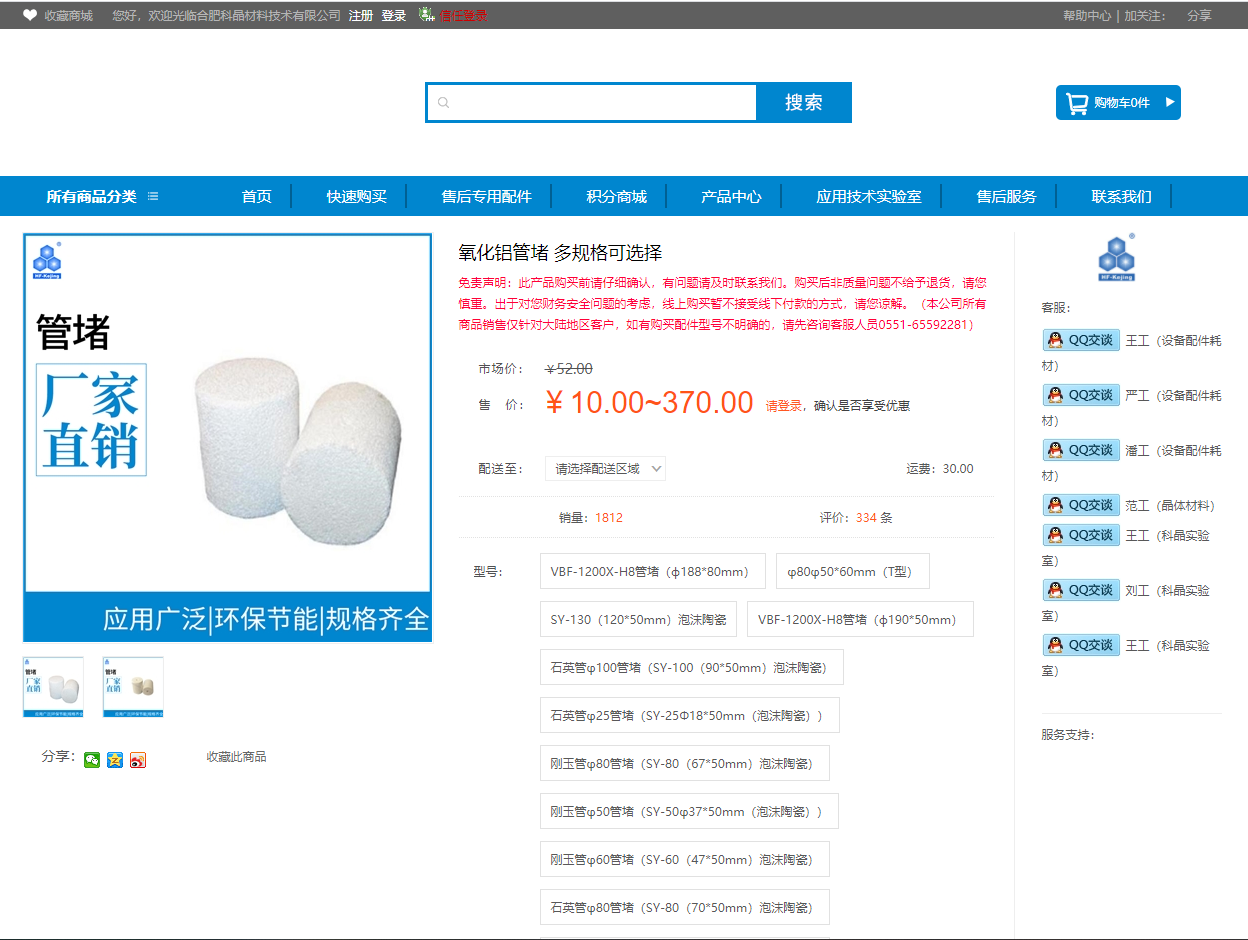The image size is (1248, 940).
Task: Expand cart arrow next to 购物车0件
Action: coord(1169,102)
